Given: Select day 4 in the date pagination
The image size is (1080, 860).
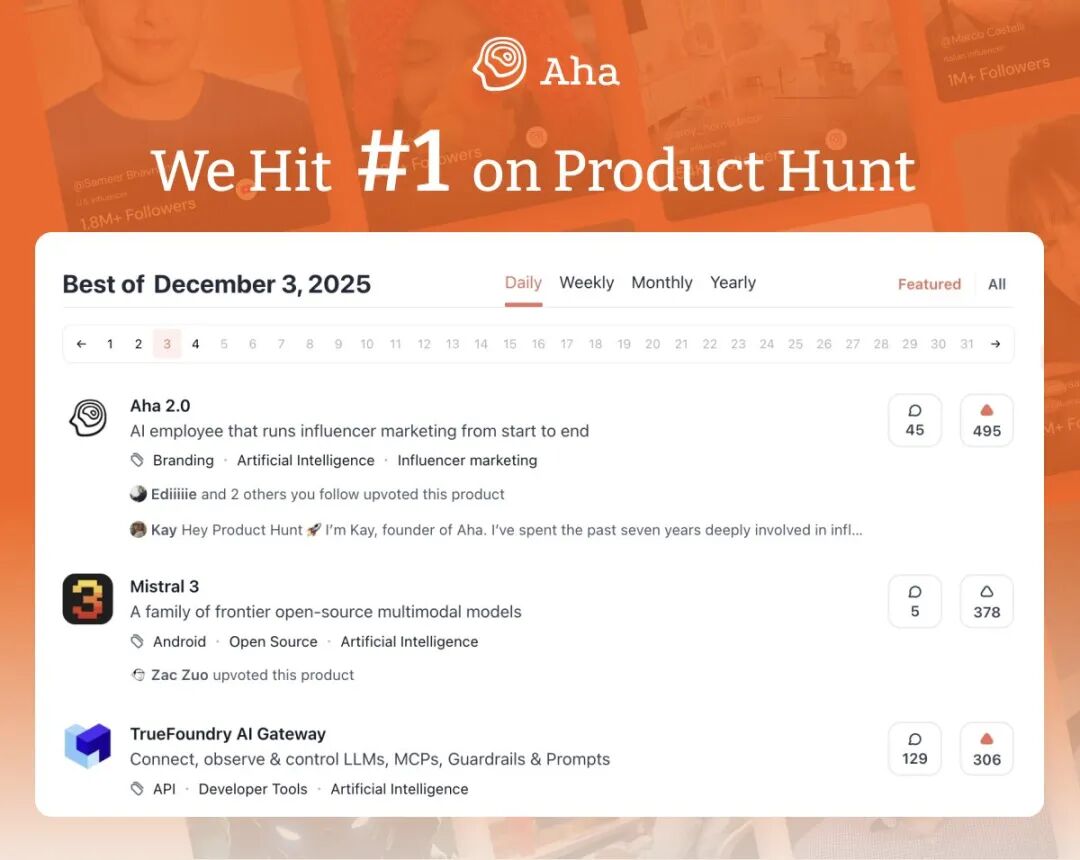Looking at the screenshot, I should [196, 344].
